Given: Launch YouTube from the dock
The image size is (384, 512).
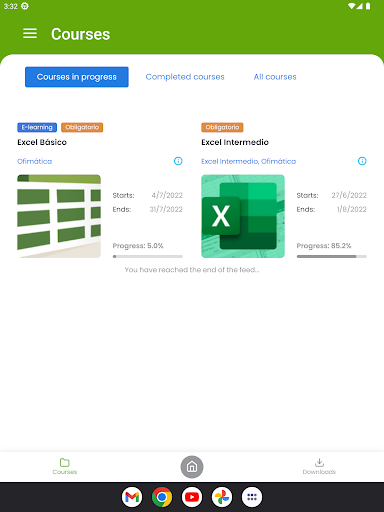Looking at the screenshot, I should pyautogui.click(x=192, y=497).
